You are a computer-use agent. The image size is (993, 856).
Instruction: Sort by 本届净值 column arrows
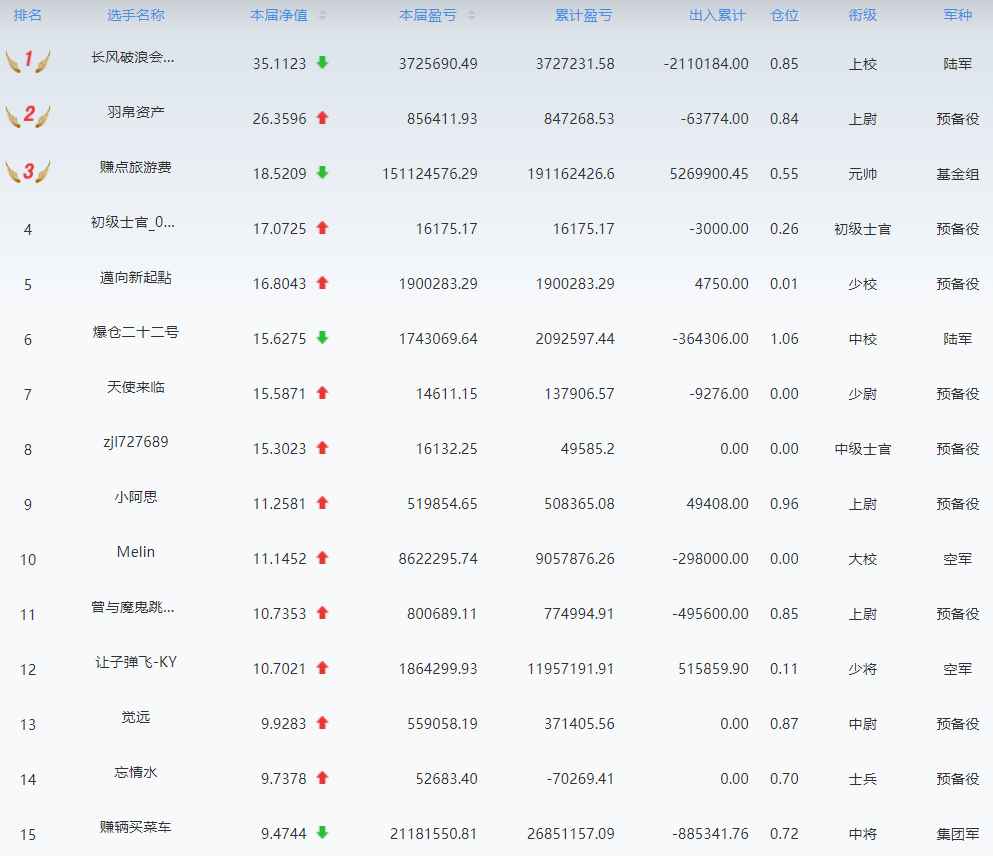(322, 16)
